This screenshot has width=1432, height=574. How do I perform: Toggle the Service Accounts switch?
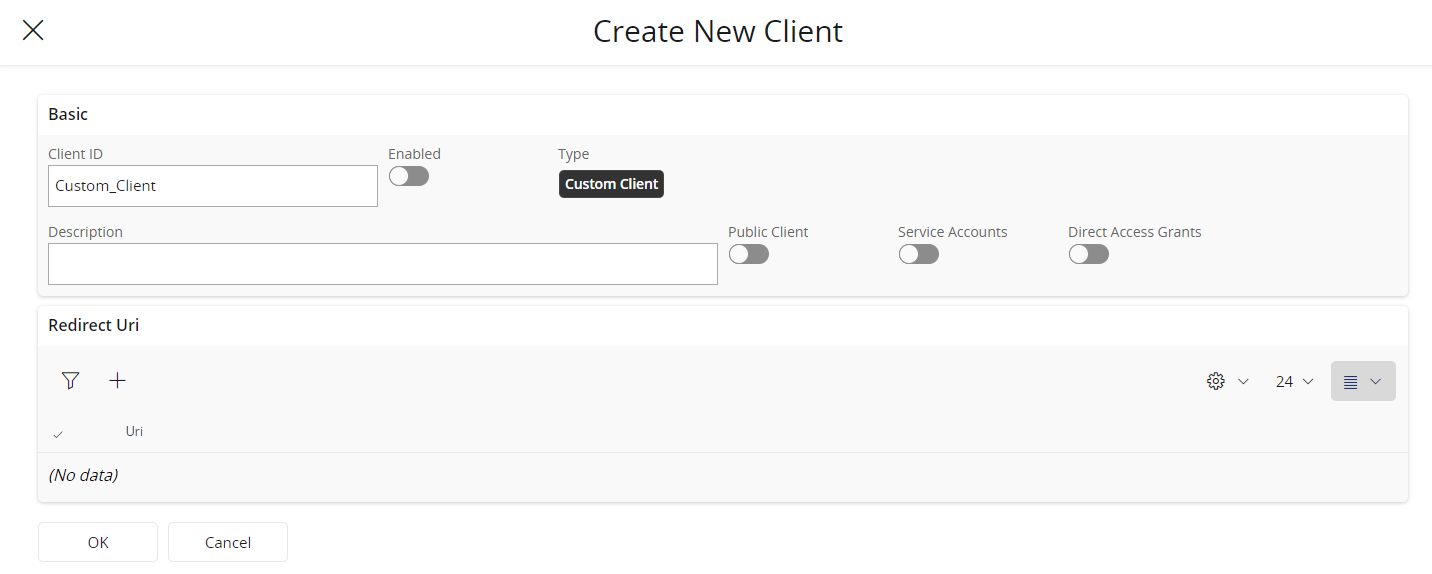click(919, 254)
